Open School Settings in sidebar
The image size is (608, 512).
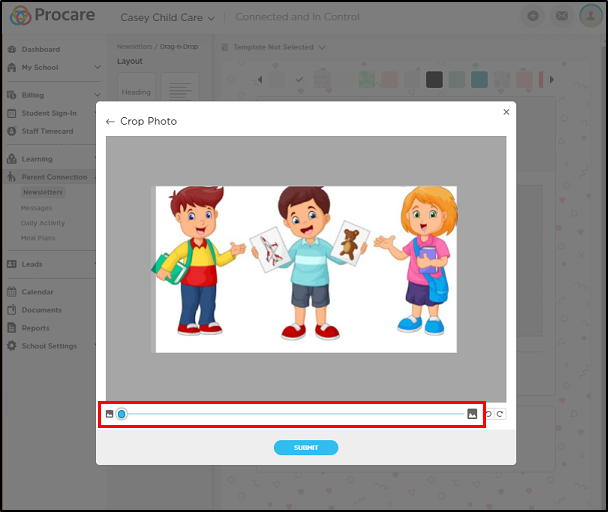(x=49, y=346)
